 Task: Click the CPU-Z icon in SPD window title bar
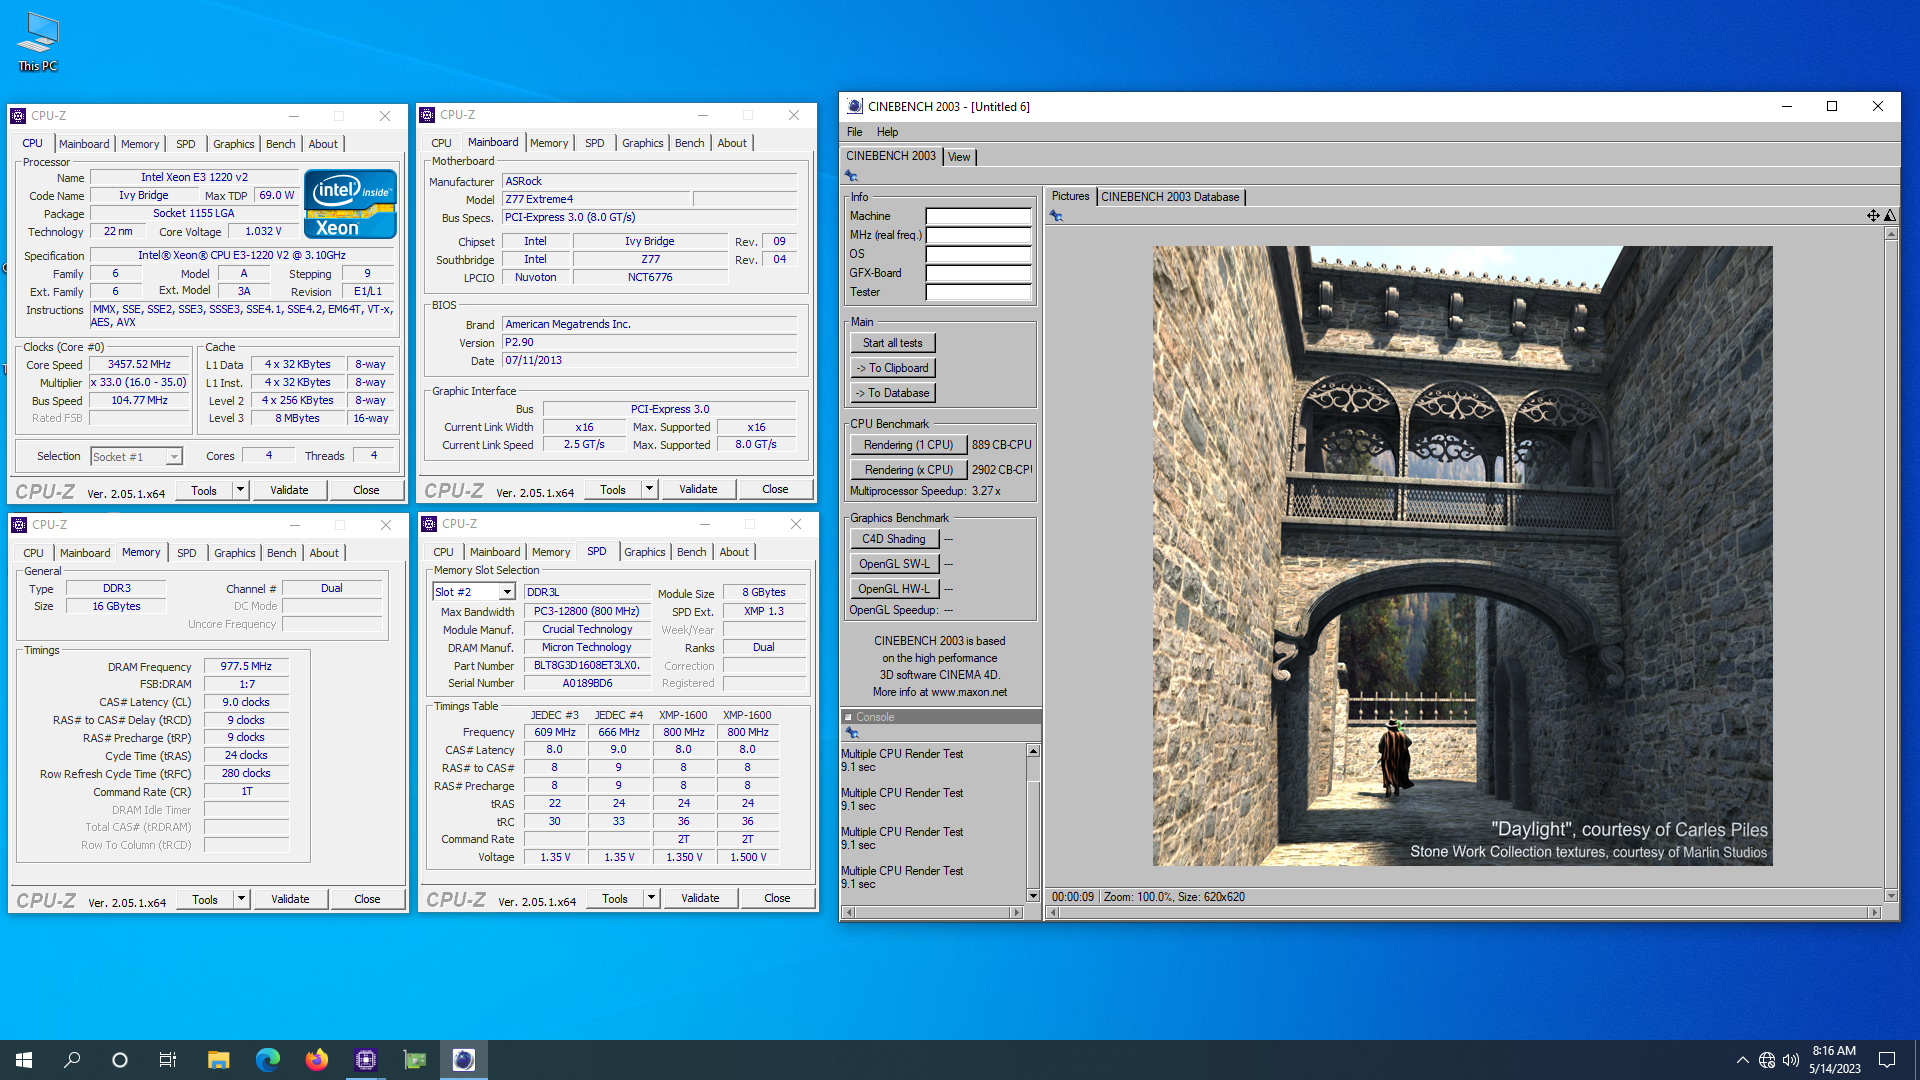click(x=429, y=524)
